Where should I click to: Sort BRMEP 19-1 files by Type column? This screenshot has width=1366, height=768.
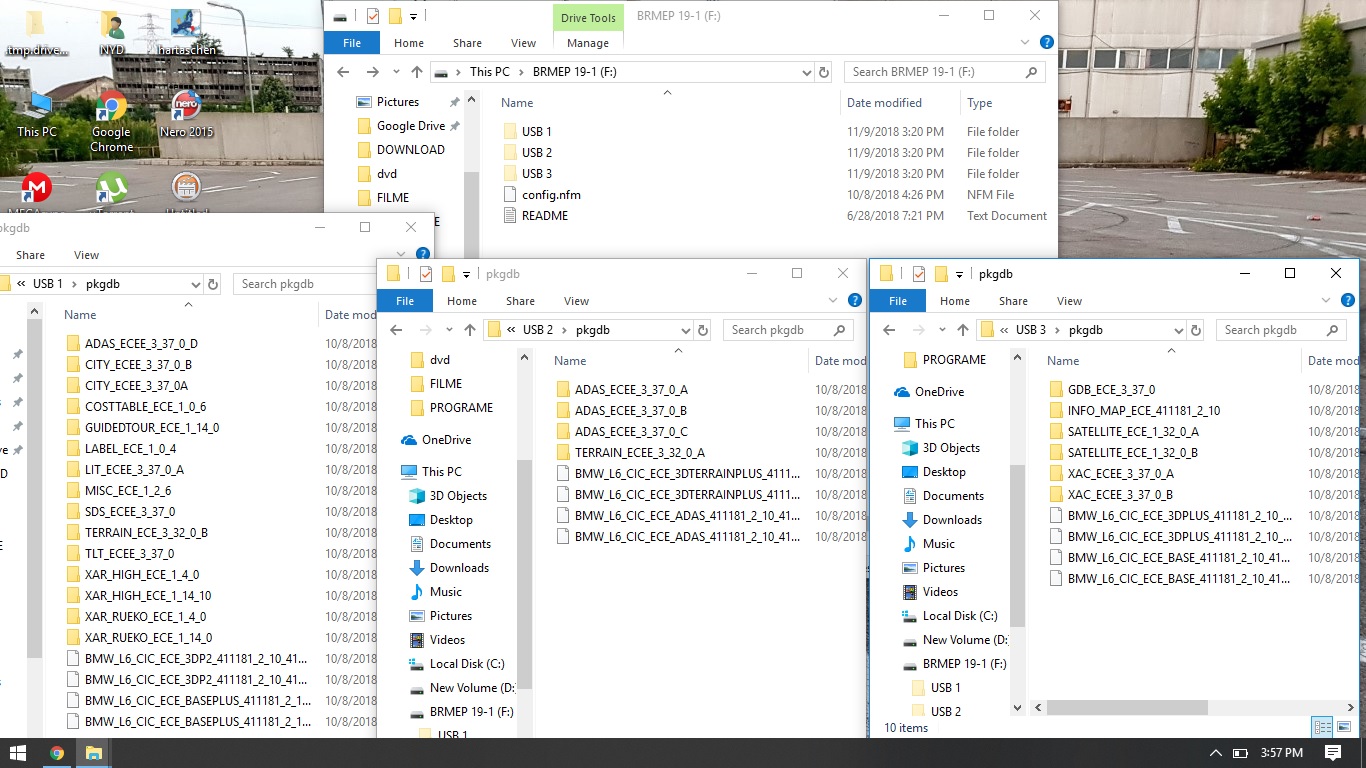[x=980, y=103]
